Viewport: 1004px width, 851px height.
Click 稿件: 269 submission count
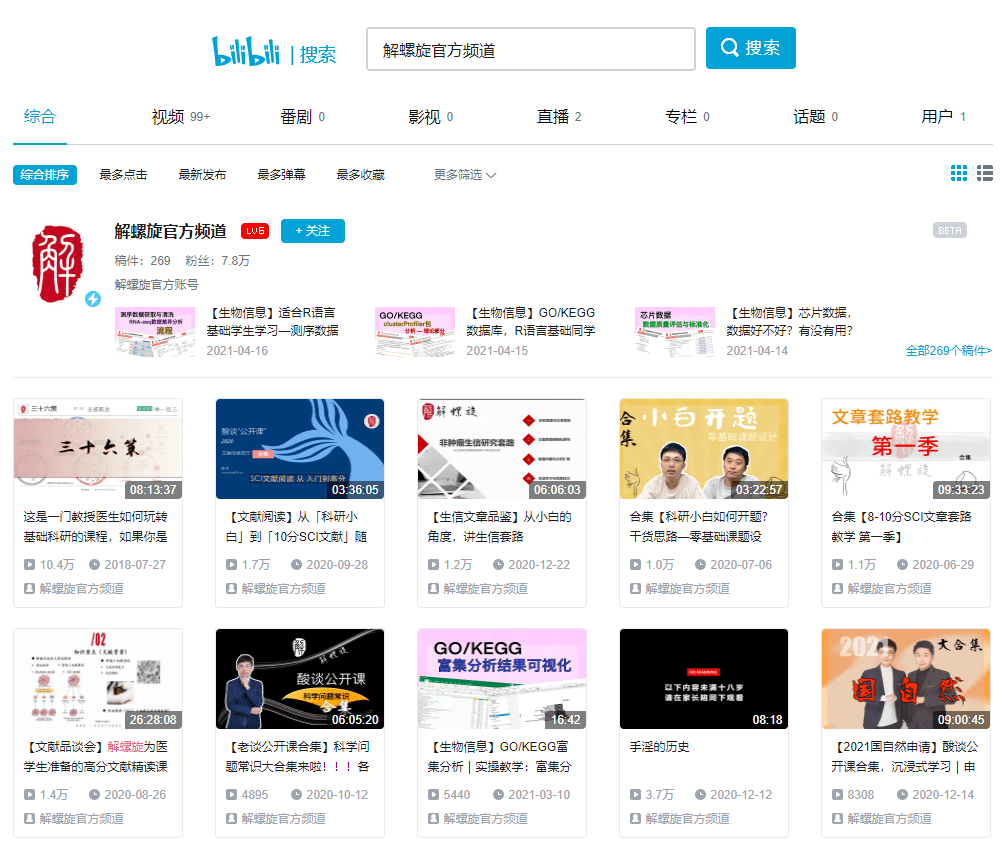pyautogui.click(x=143, y=261)
